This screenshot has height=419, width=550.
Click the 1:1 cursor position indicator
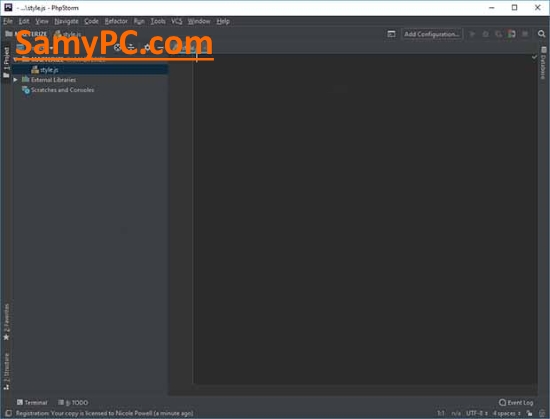pos(441,413)
